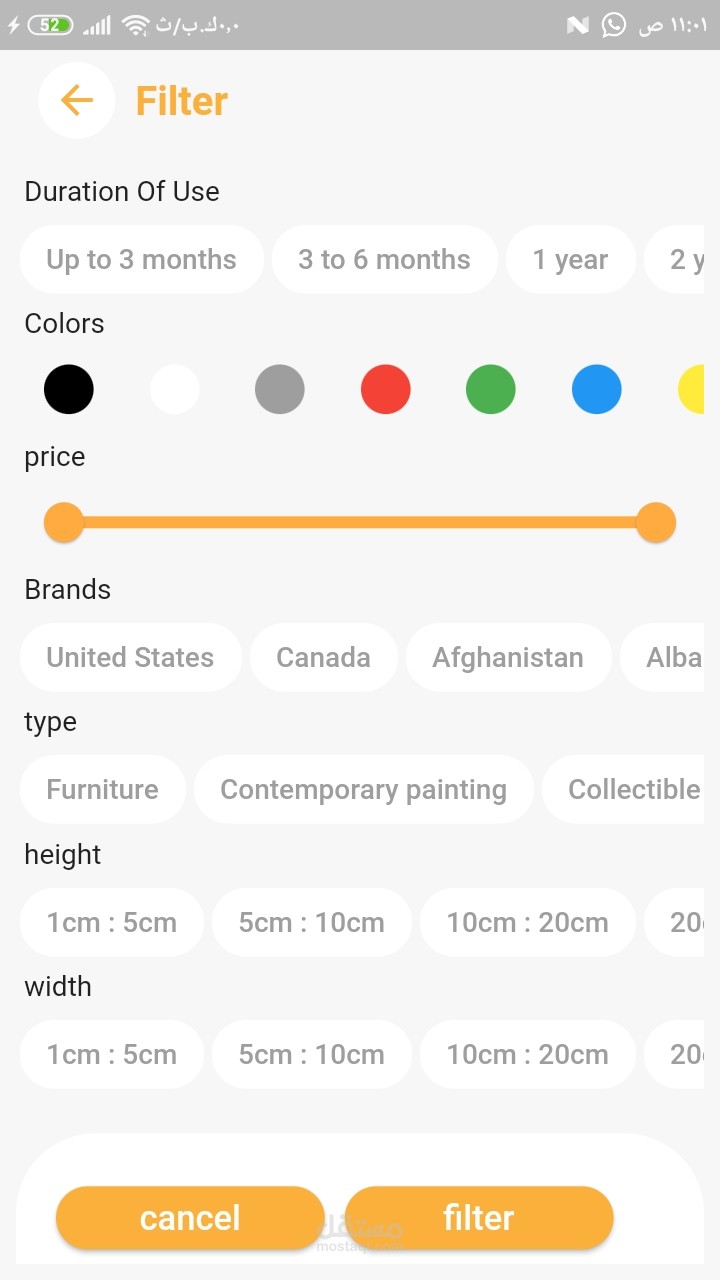
Task: Select the "Furniture" type chip
Action: [x=102, y=790]
